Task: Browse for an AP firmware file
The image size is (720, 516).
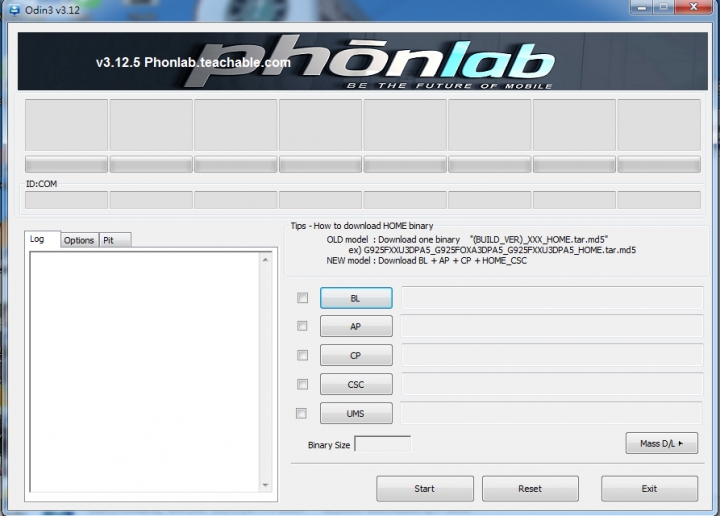Action: (x=356, y=326)
